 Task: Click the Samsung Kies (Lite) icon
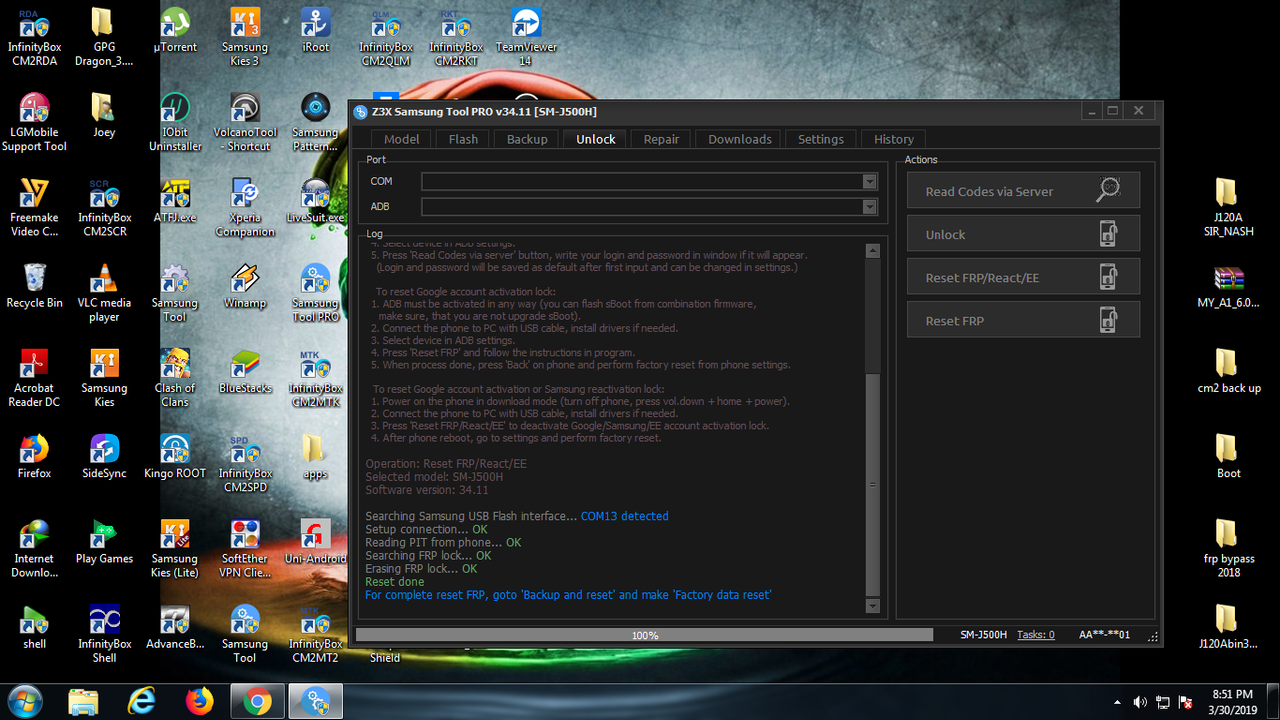click(x=175, y=549)
